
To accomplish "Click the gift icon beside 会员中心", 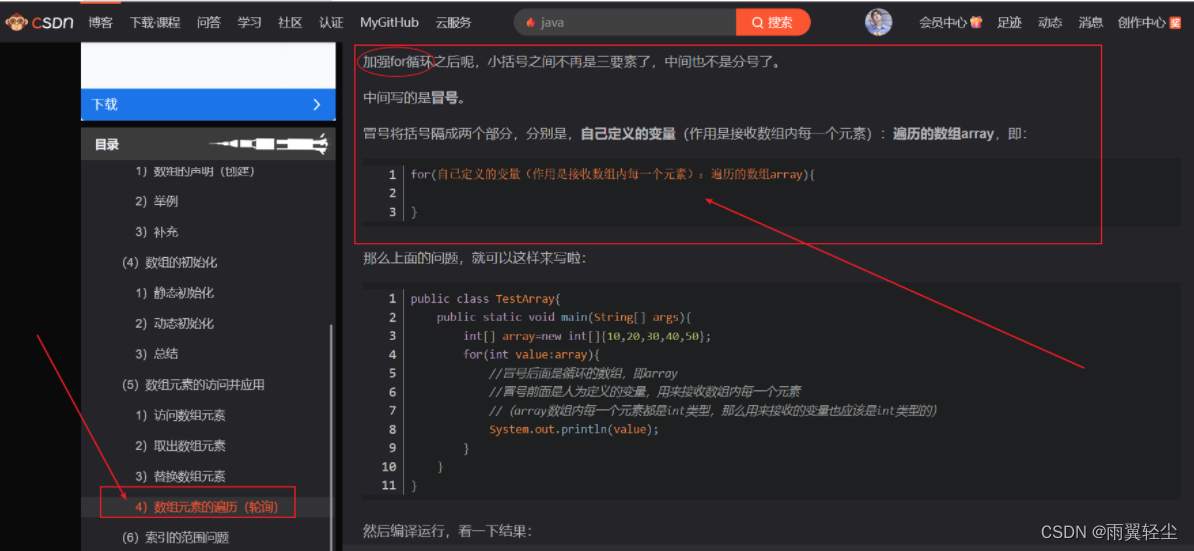I will (x=976, y=21).
